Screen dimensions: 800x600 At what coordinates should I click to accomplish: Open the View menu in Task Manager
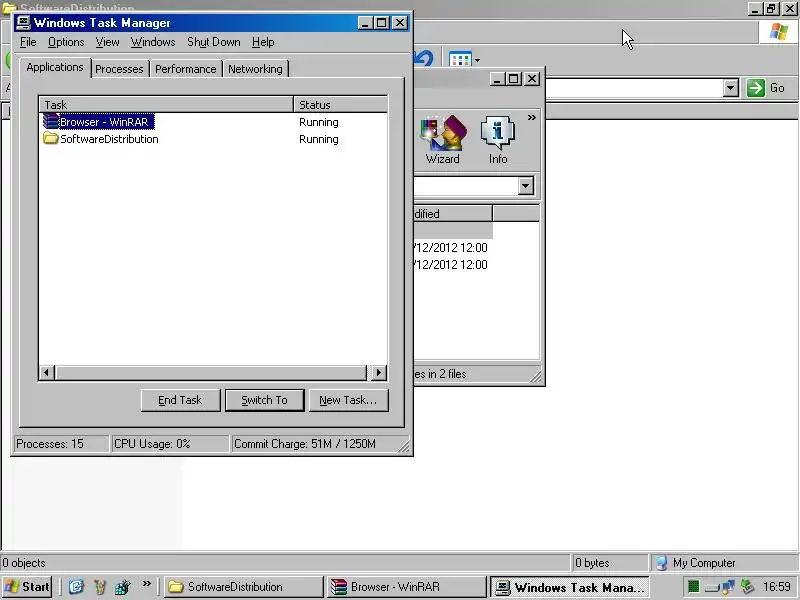click(x=108, y=42)
